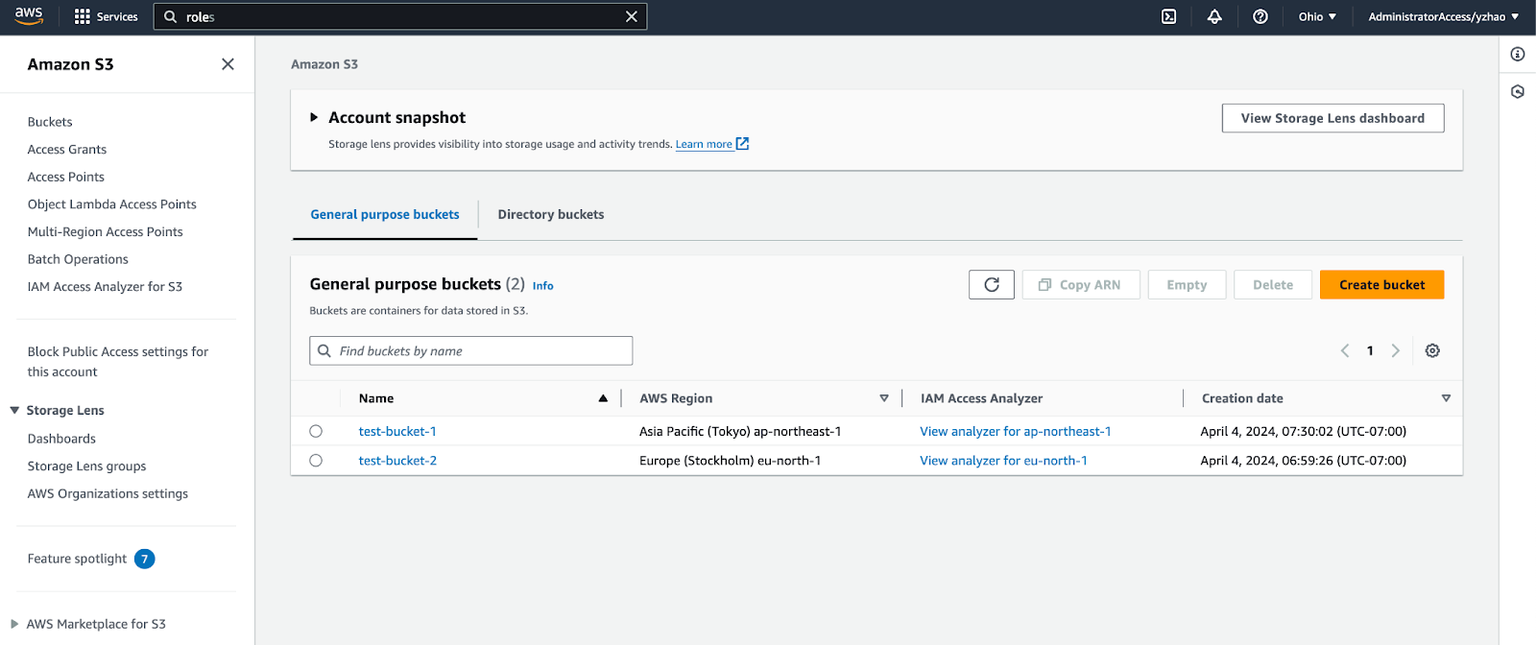This screenshot has width=1536, height=645.
Task: Open Batch Operations in the sidebar
Action: [78, 259]
